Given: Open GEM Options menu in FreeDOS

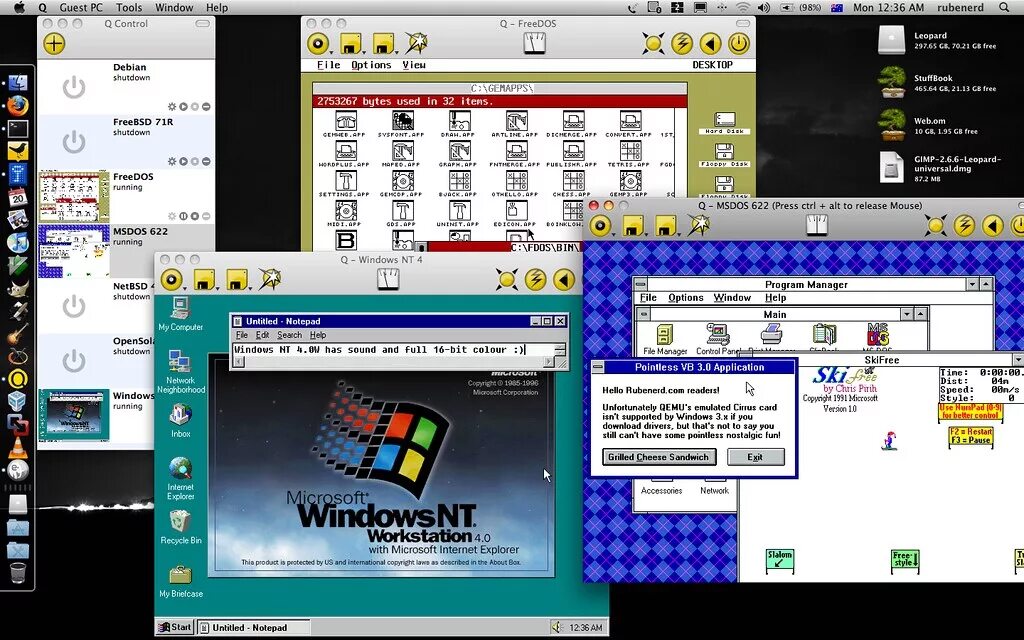Looking at the screenshot, I should 371,65.
